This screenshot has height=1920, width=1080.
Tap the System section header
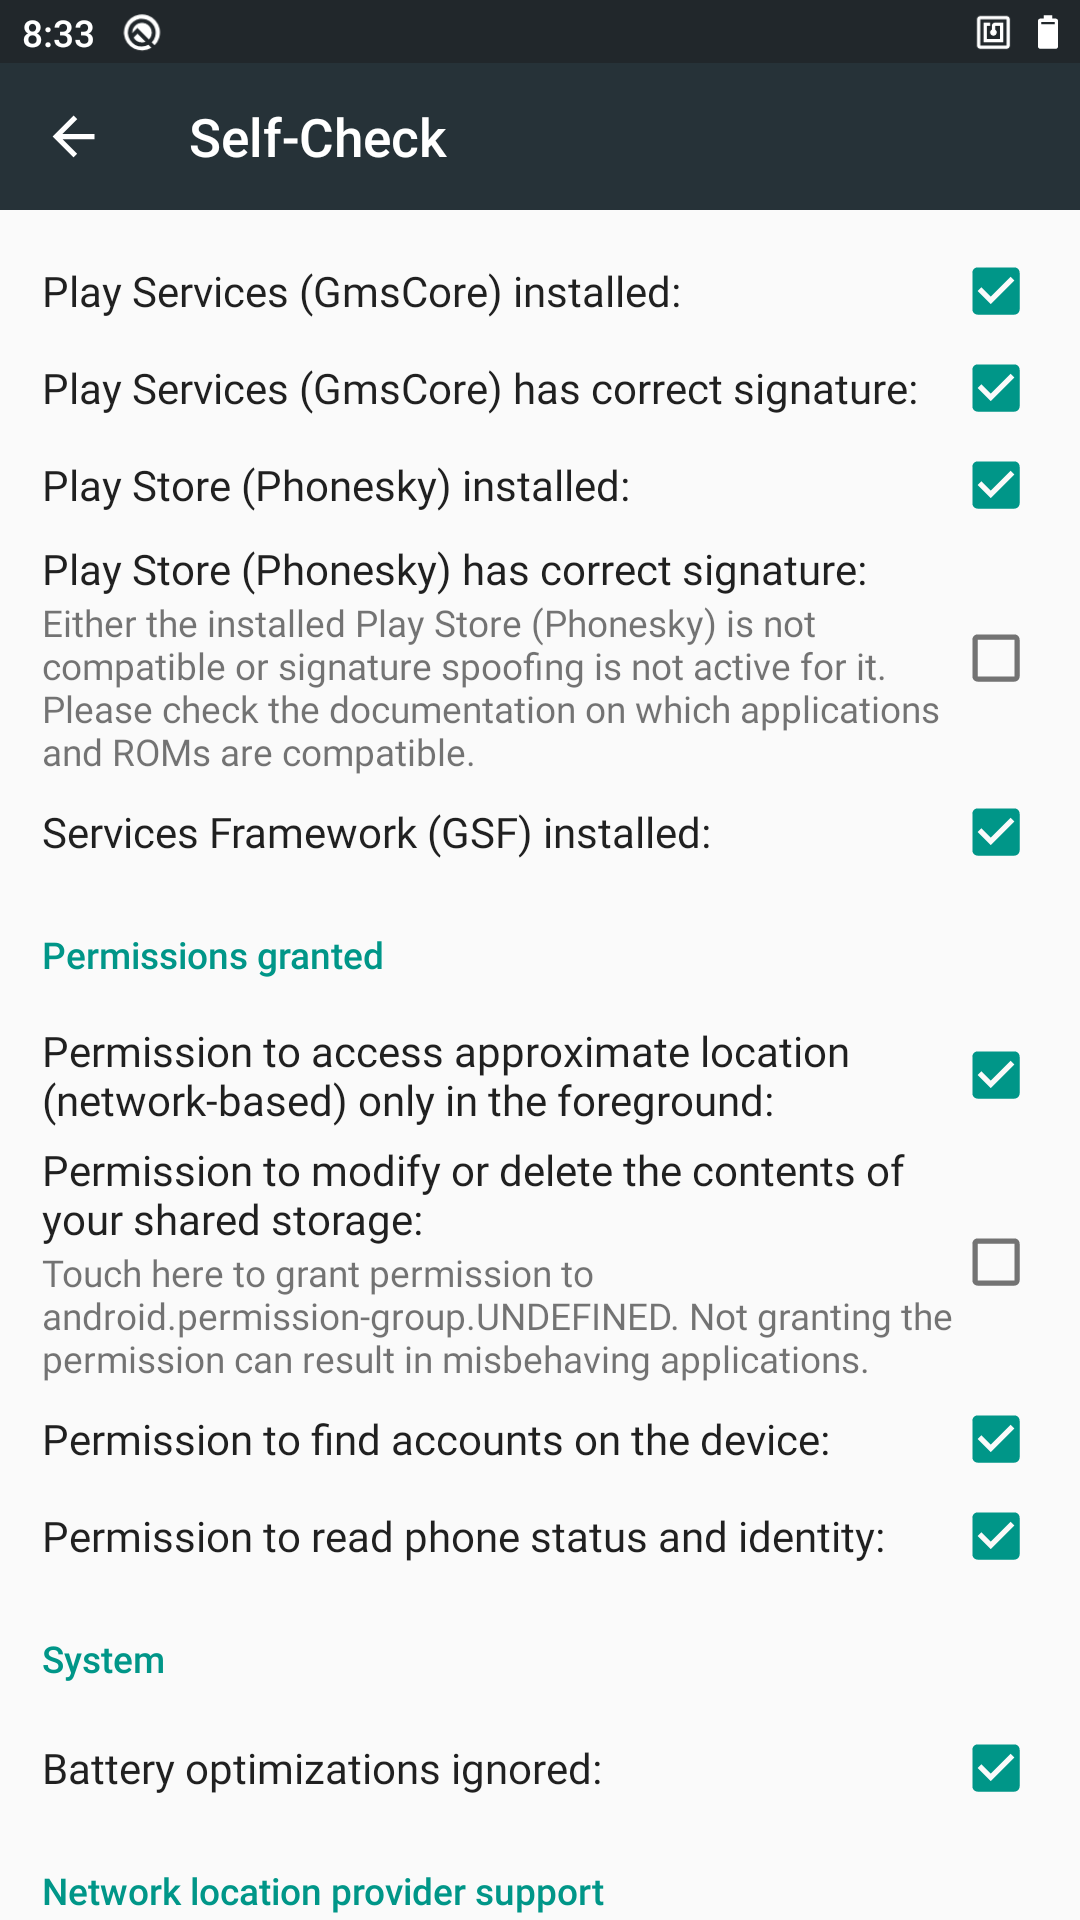103,1660
